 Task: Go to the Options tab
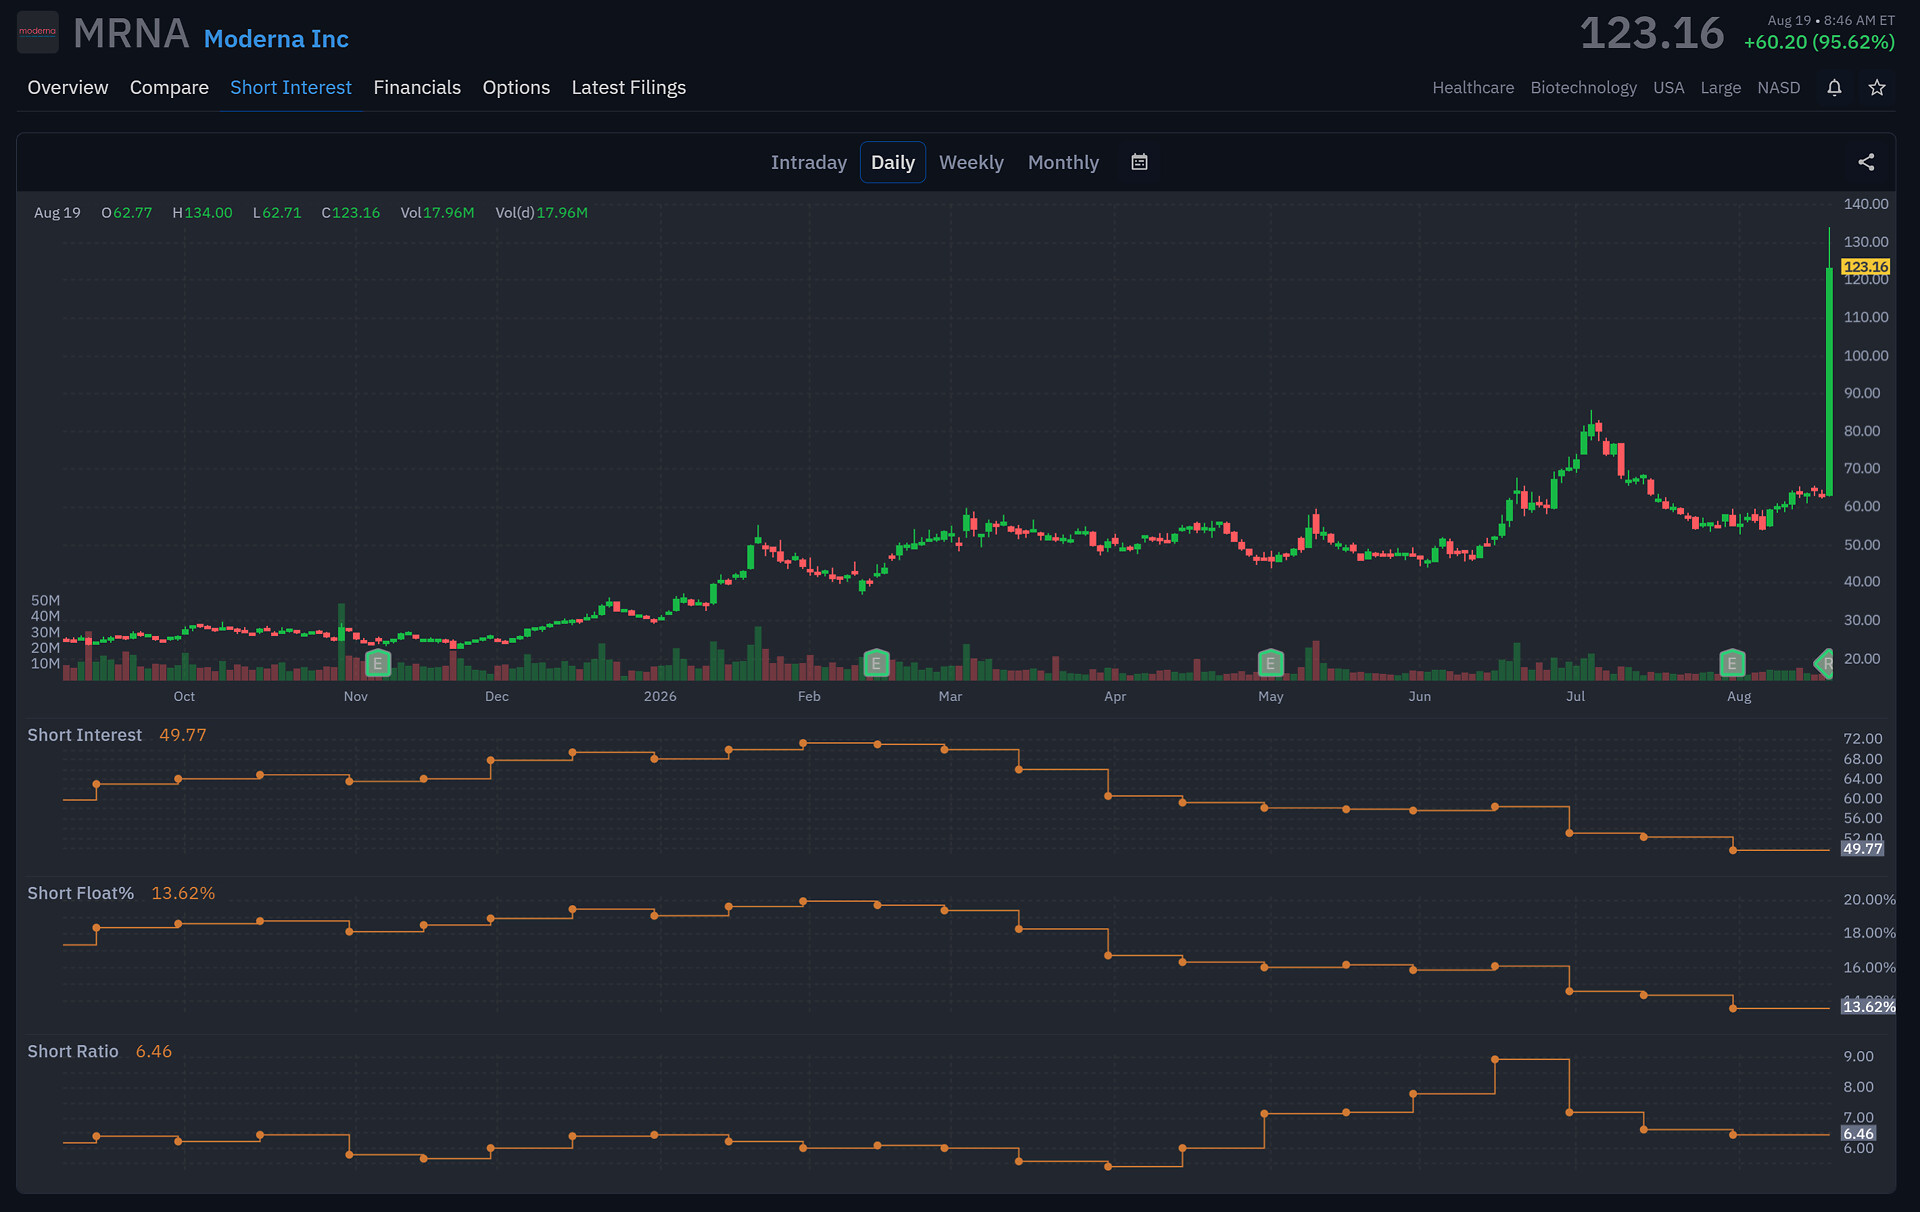(x=516, y=88)
